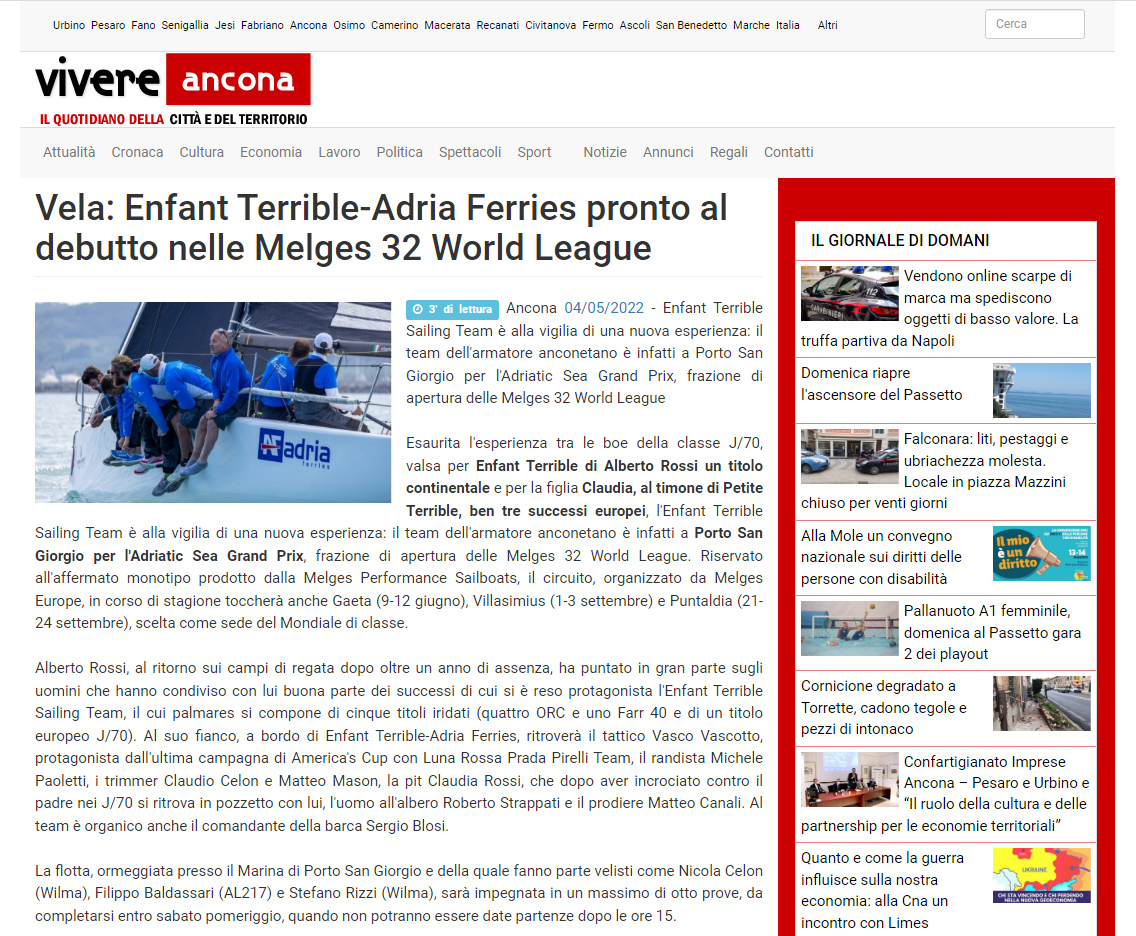Click the Ukraine map thumbnail
Image resolution: width=1136 pixels, height=936 pixels.
[1042, 875]
